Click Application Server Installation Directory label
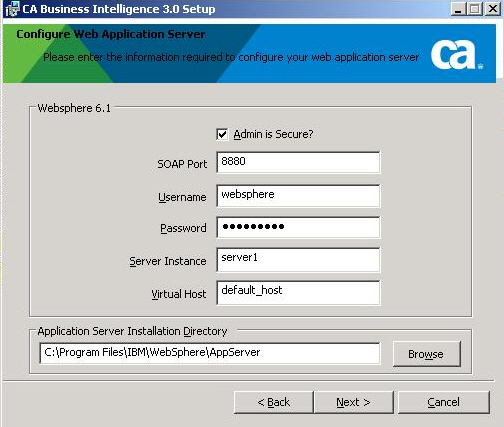The width and height of the screenshot is (504, 427). [x=132, y=331]
